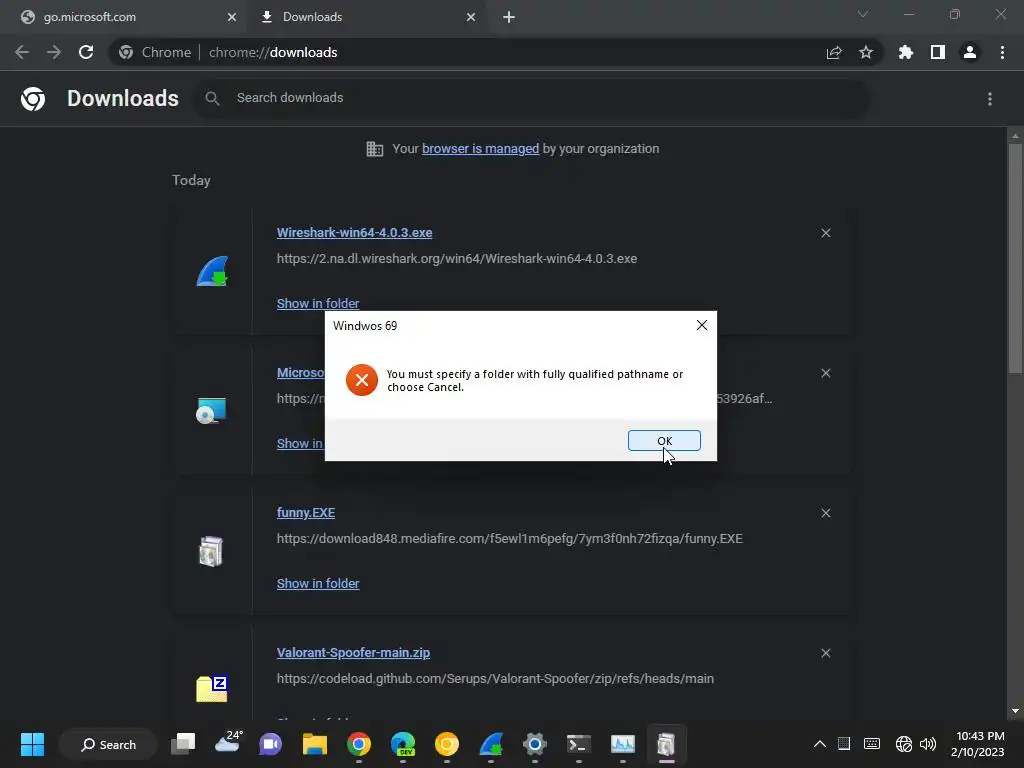Switch to the Terminal taskbar icon
The height and width of the screenshot is (768, 1024).
click(579, 744)
